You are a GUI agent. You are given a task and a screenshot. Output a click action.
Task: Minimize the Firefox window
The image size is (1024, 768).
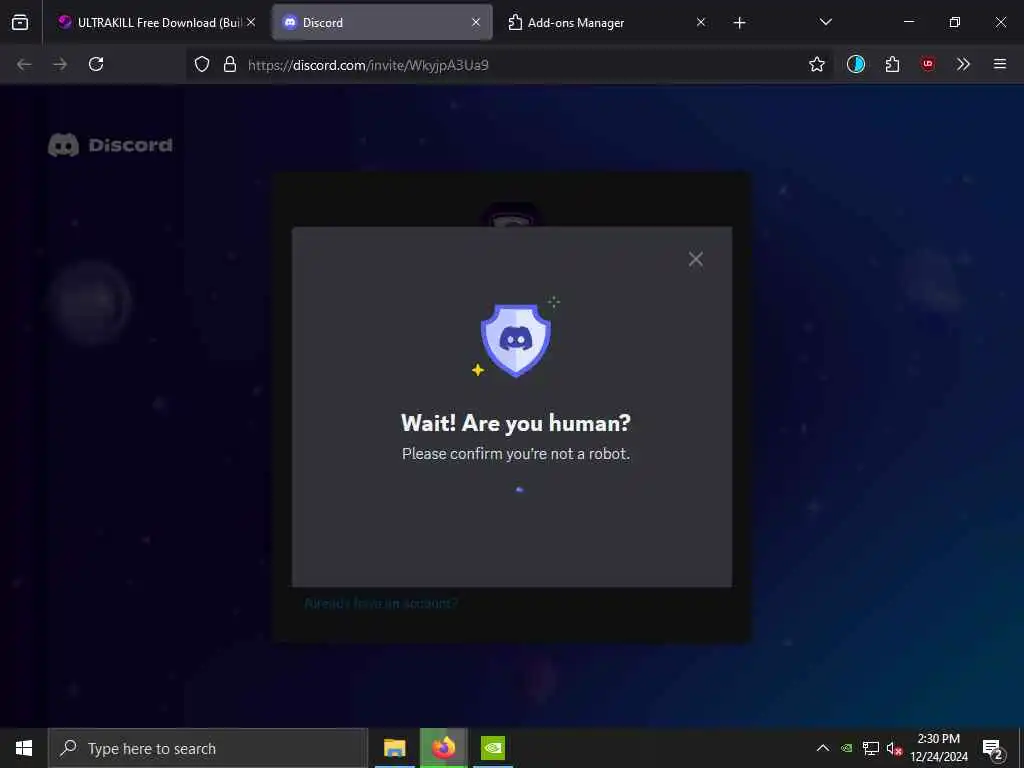(x=908, y=22)
